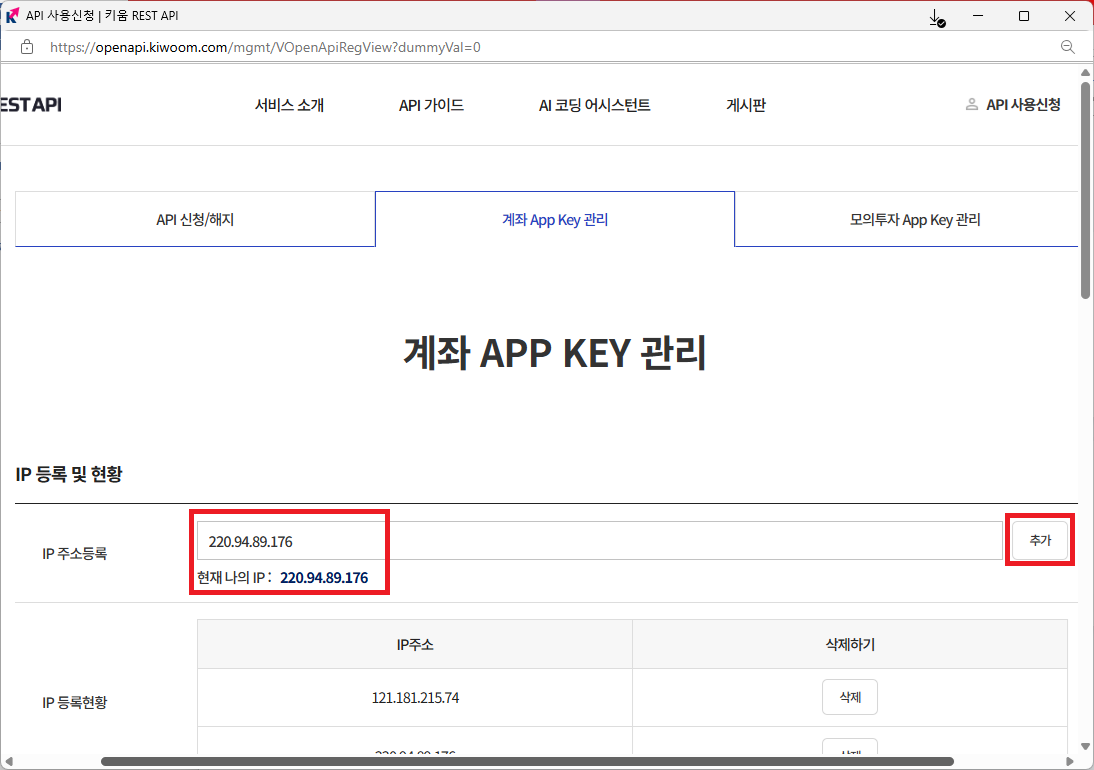Go to AI 코딩 어시스턴트 menu

click(x=594, y=105)
